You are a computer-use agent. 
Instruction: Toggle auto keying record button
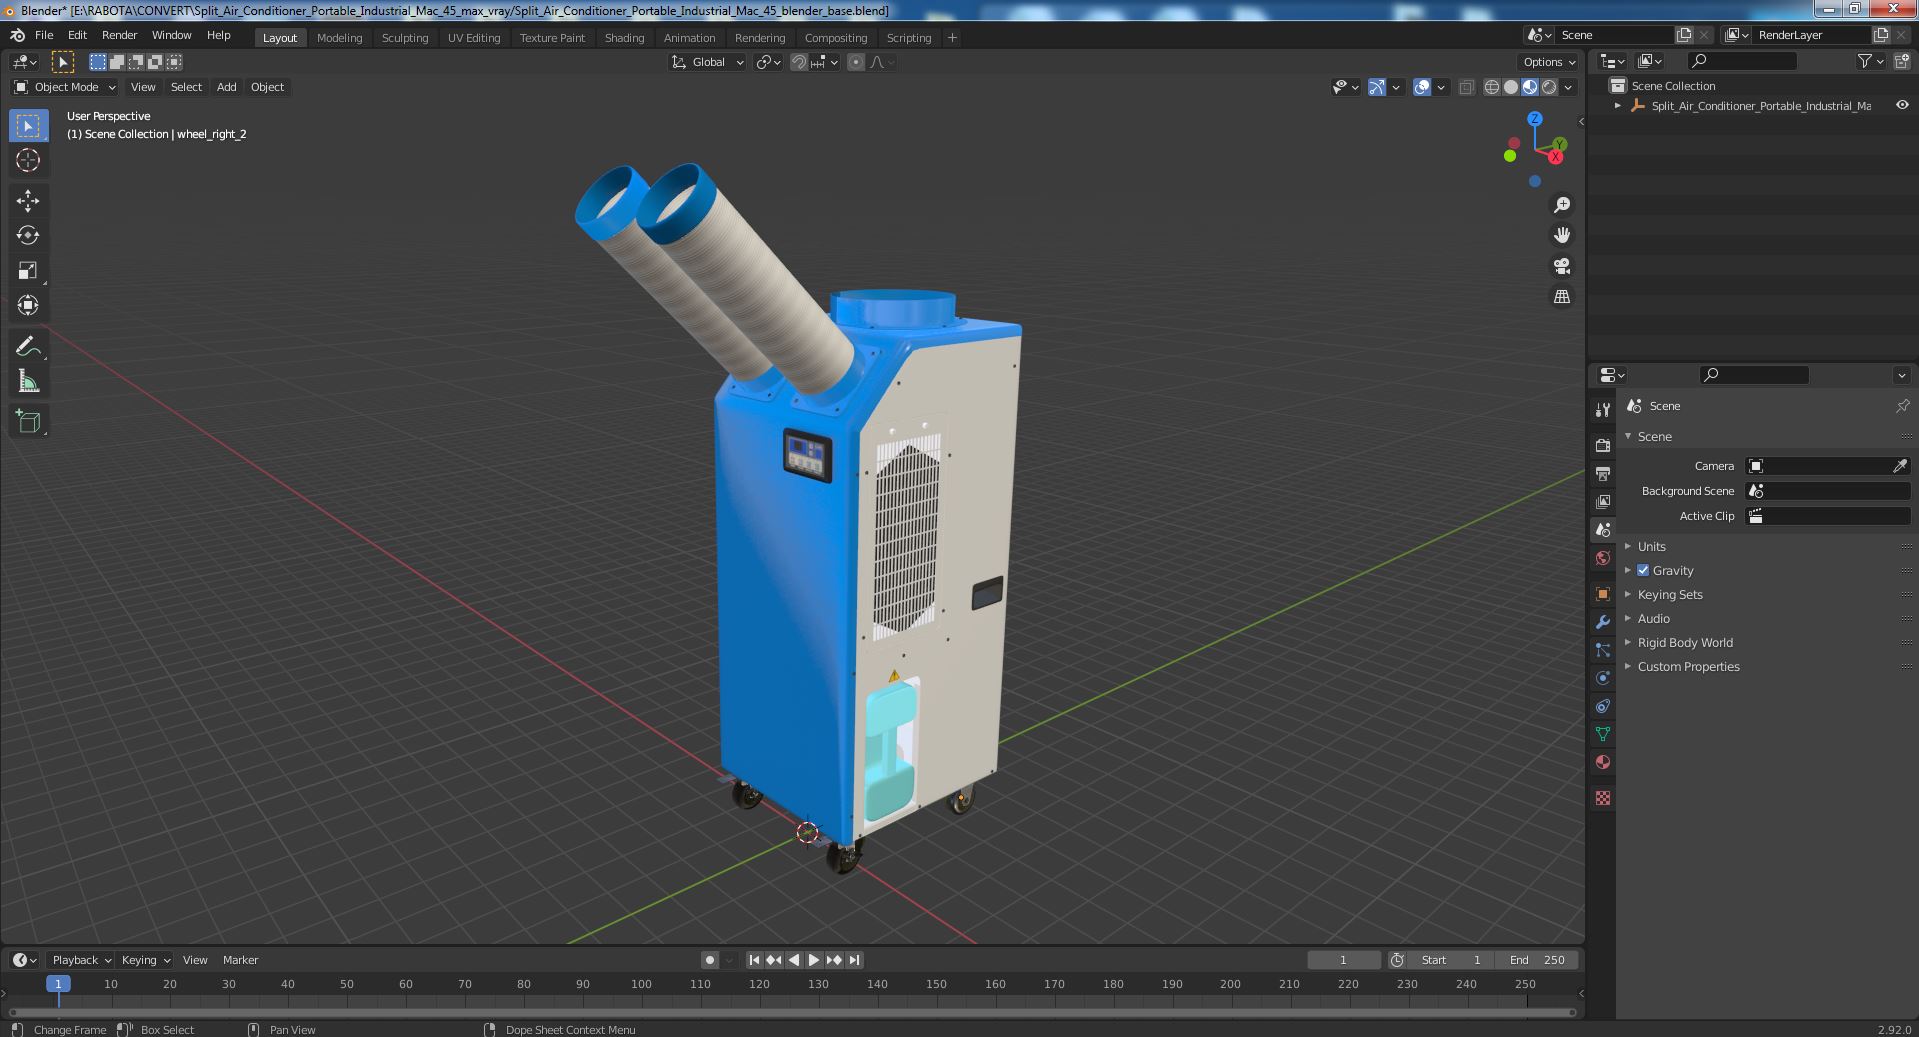click(x=710, y=960)
